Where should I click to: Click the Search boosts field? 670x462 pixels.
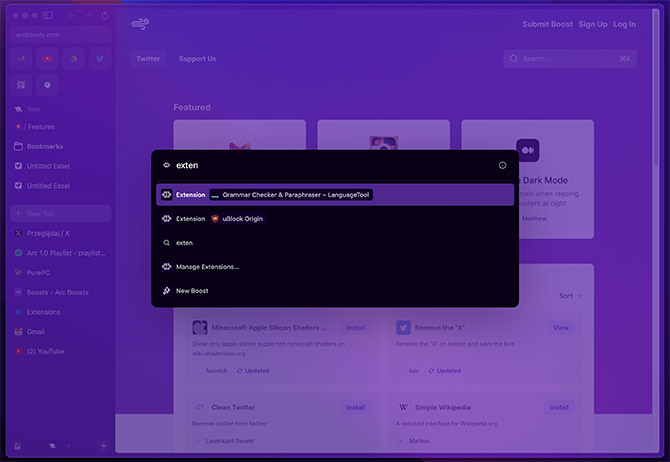tap(570, 59)
